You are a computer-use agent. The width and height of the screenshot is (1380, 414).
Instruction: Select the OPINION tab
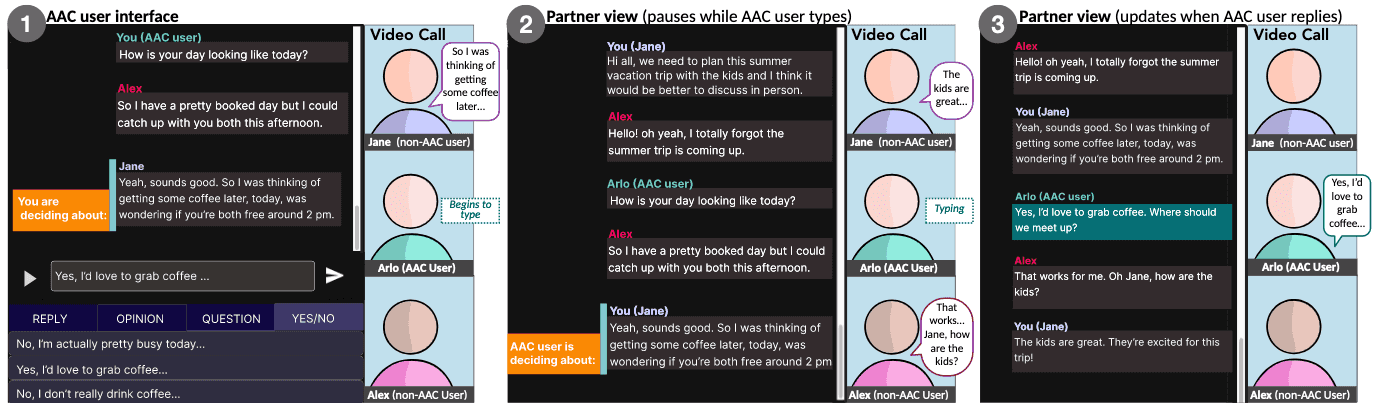pyautogui.click(x=140, y=319)
